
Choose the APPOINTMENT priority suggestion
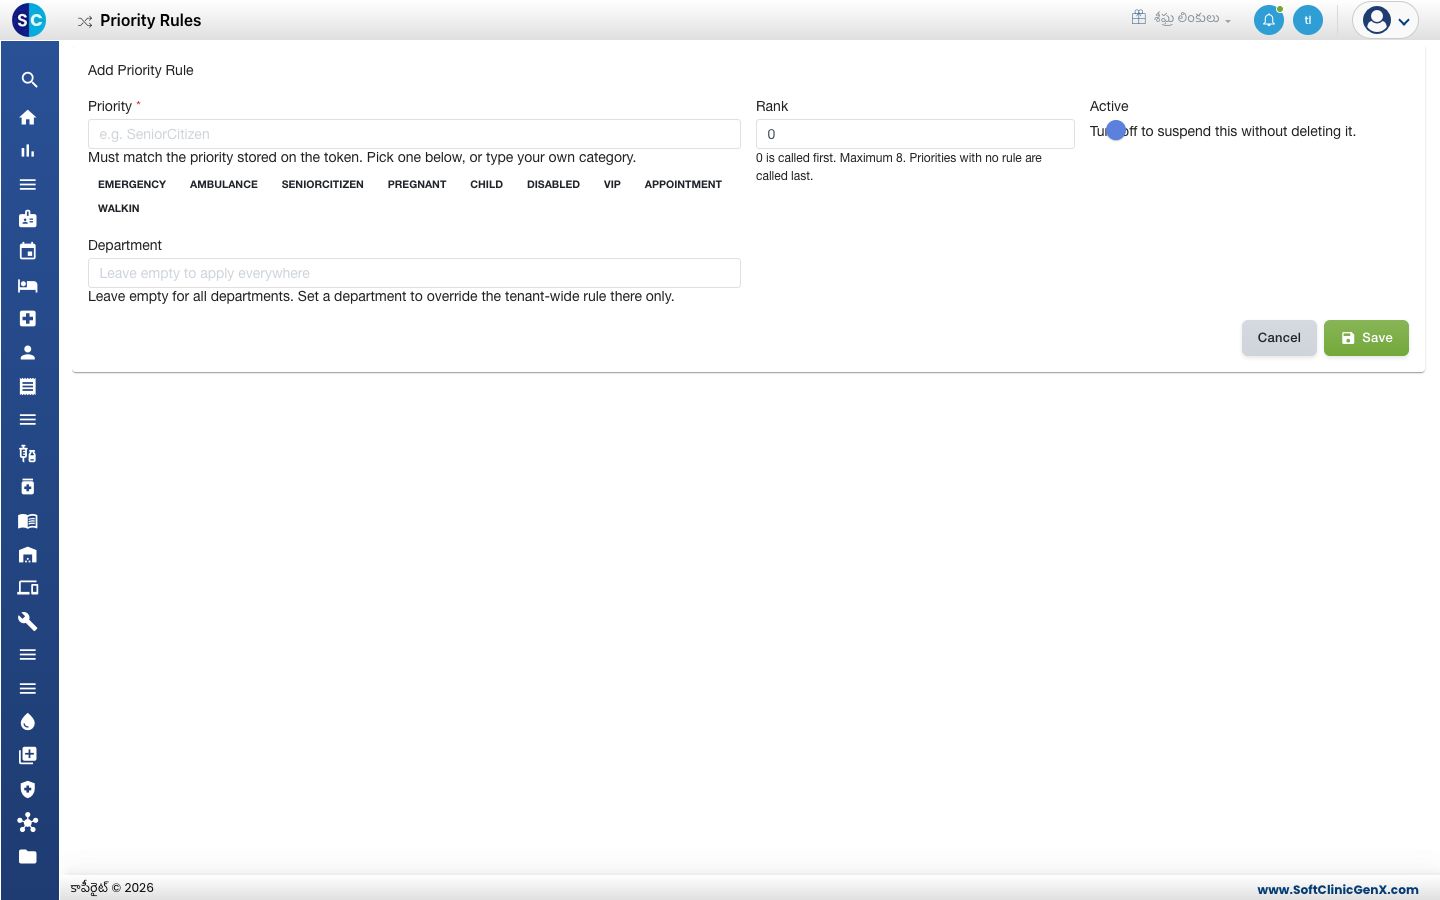pyautogui.click(x=683, y=185)
